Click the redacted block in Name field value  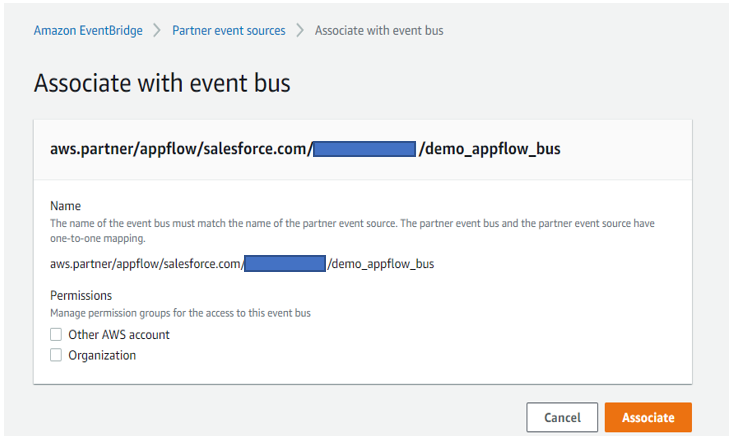tap(285, 263)
